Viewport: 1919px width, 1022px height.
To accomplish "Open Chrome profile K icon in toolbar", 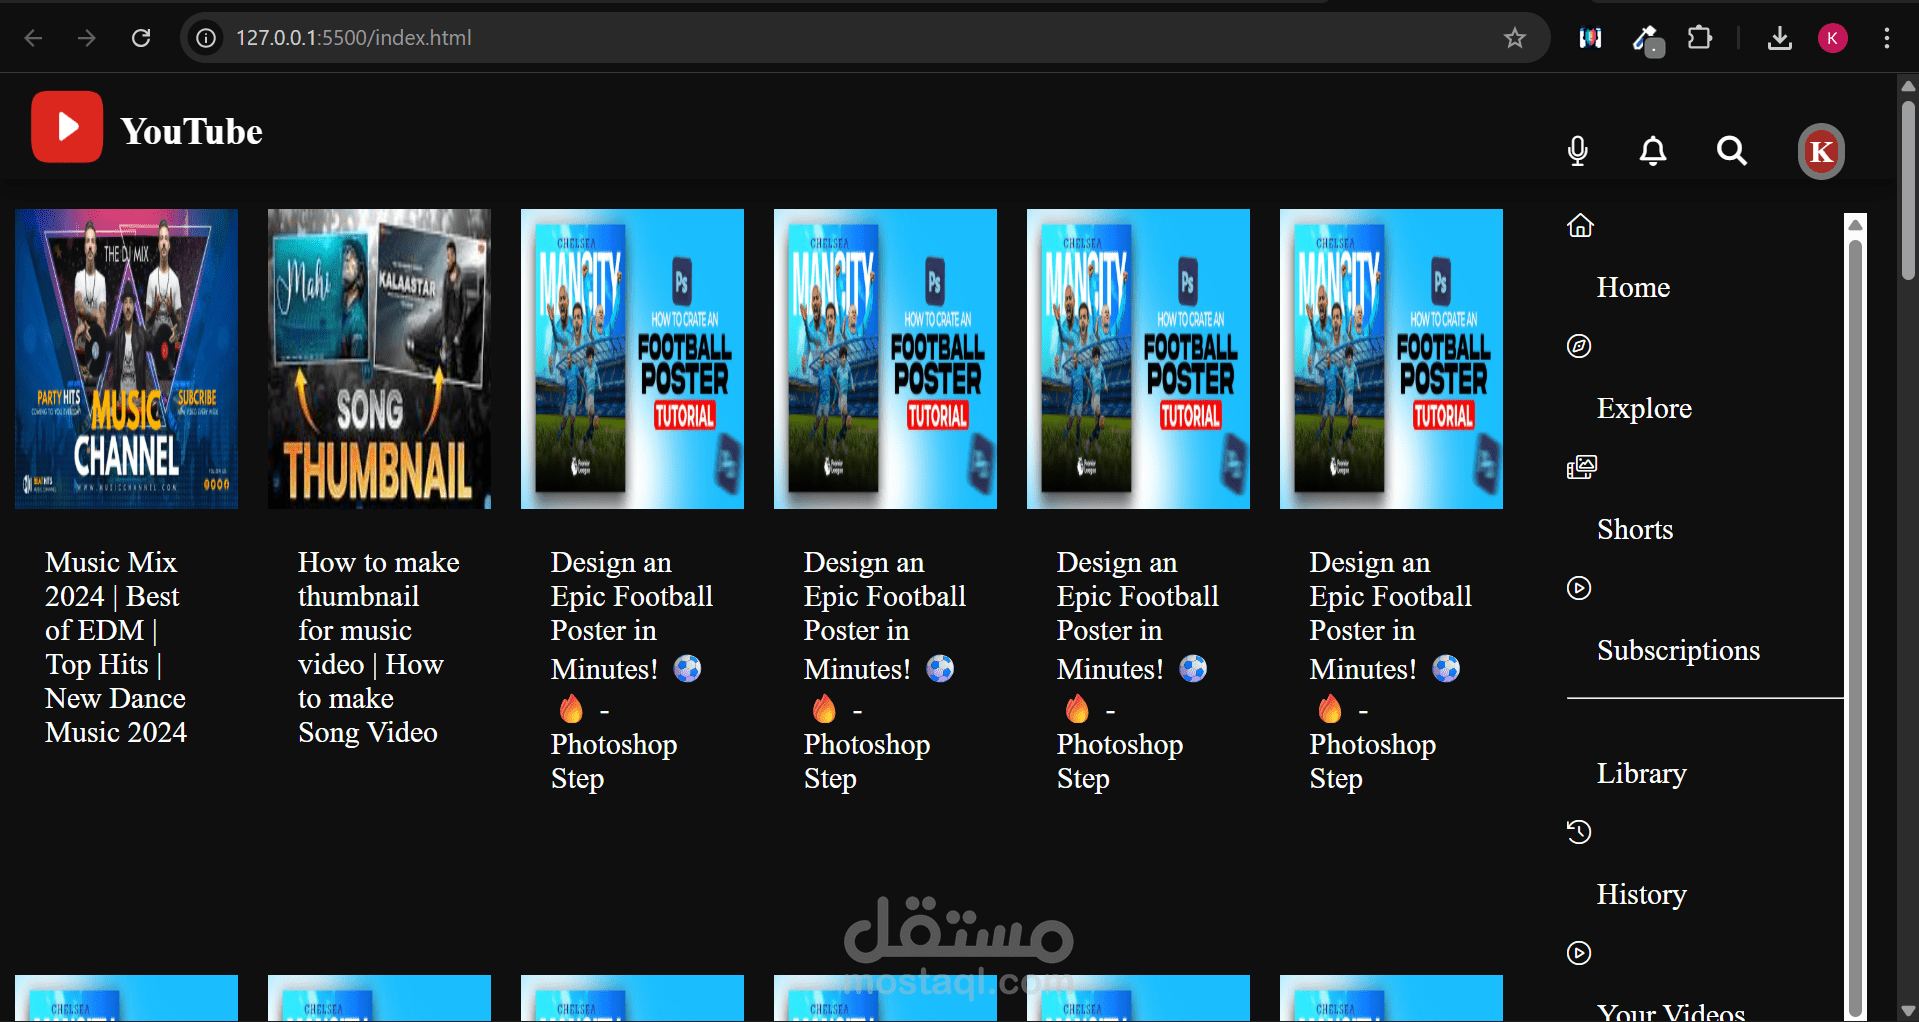I will (1832, 38).
